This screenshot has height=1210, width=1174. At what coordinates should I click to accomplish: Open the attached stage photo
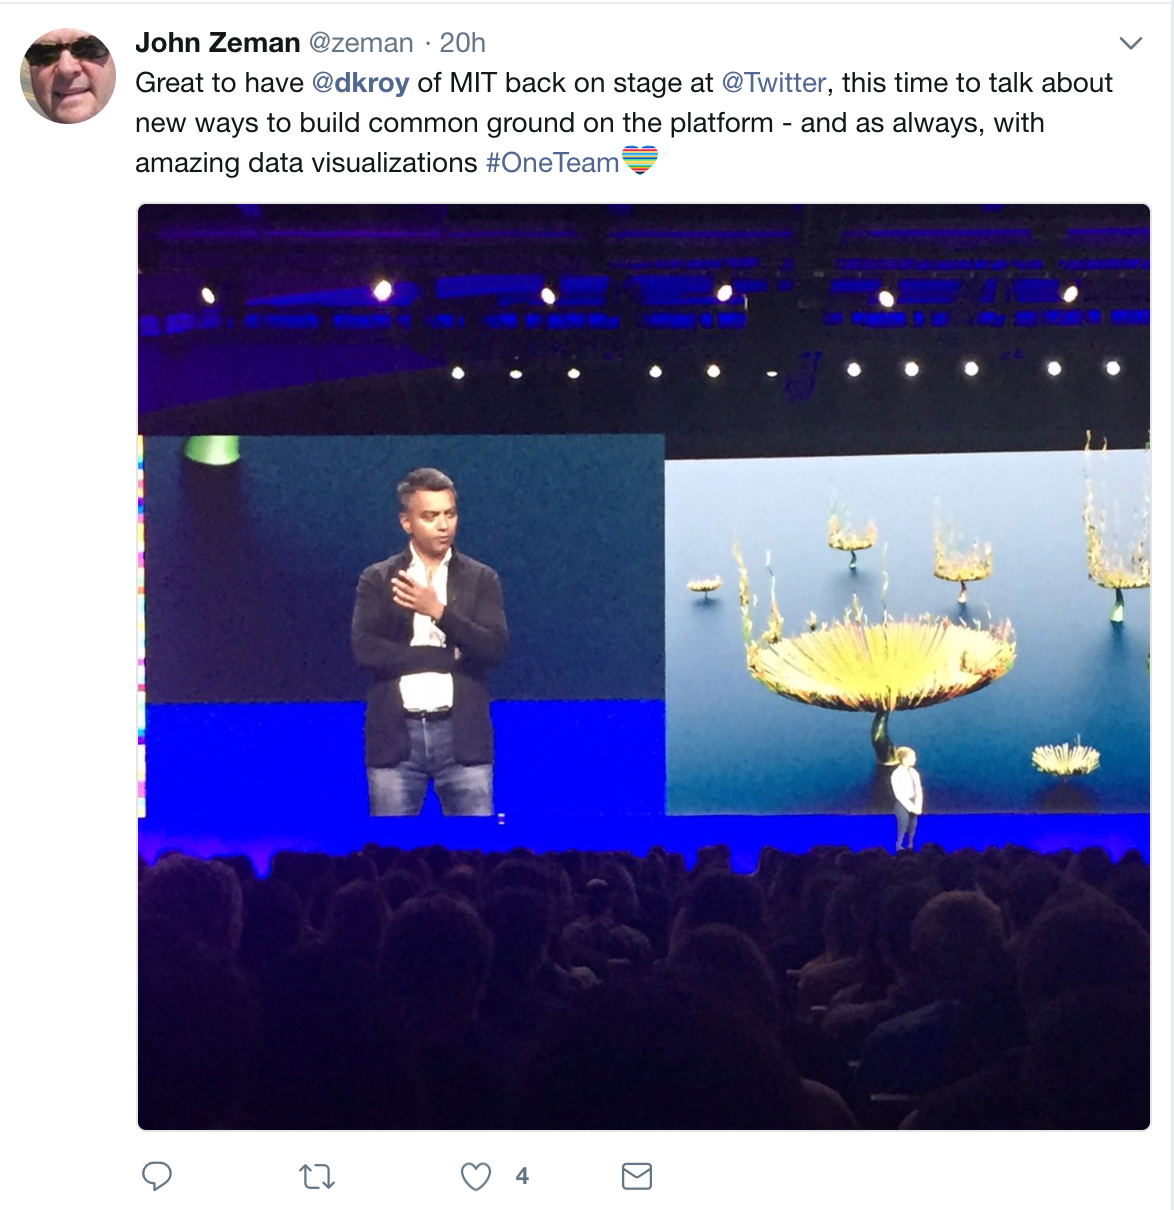(x=644, y=667)
